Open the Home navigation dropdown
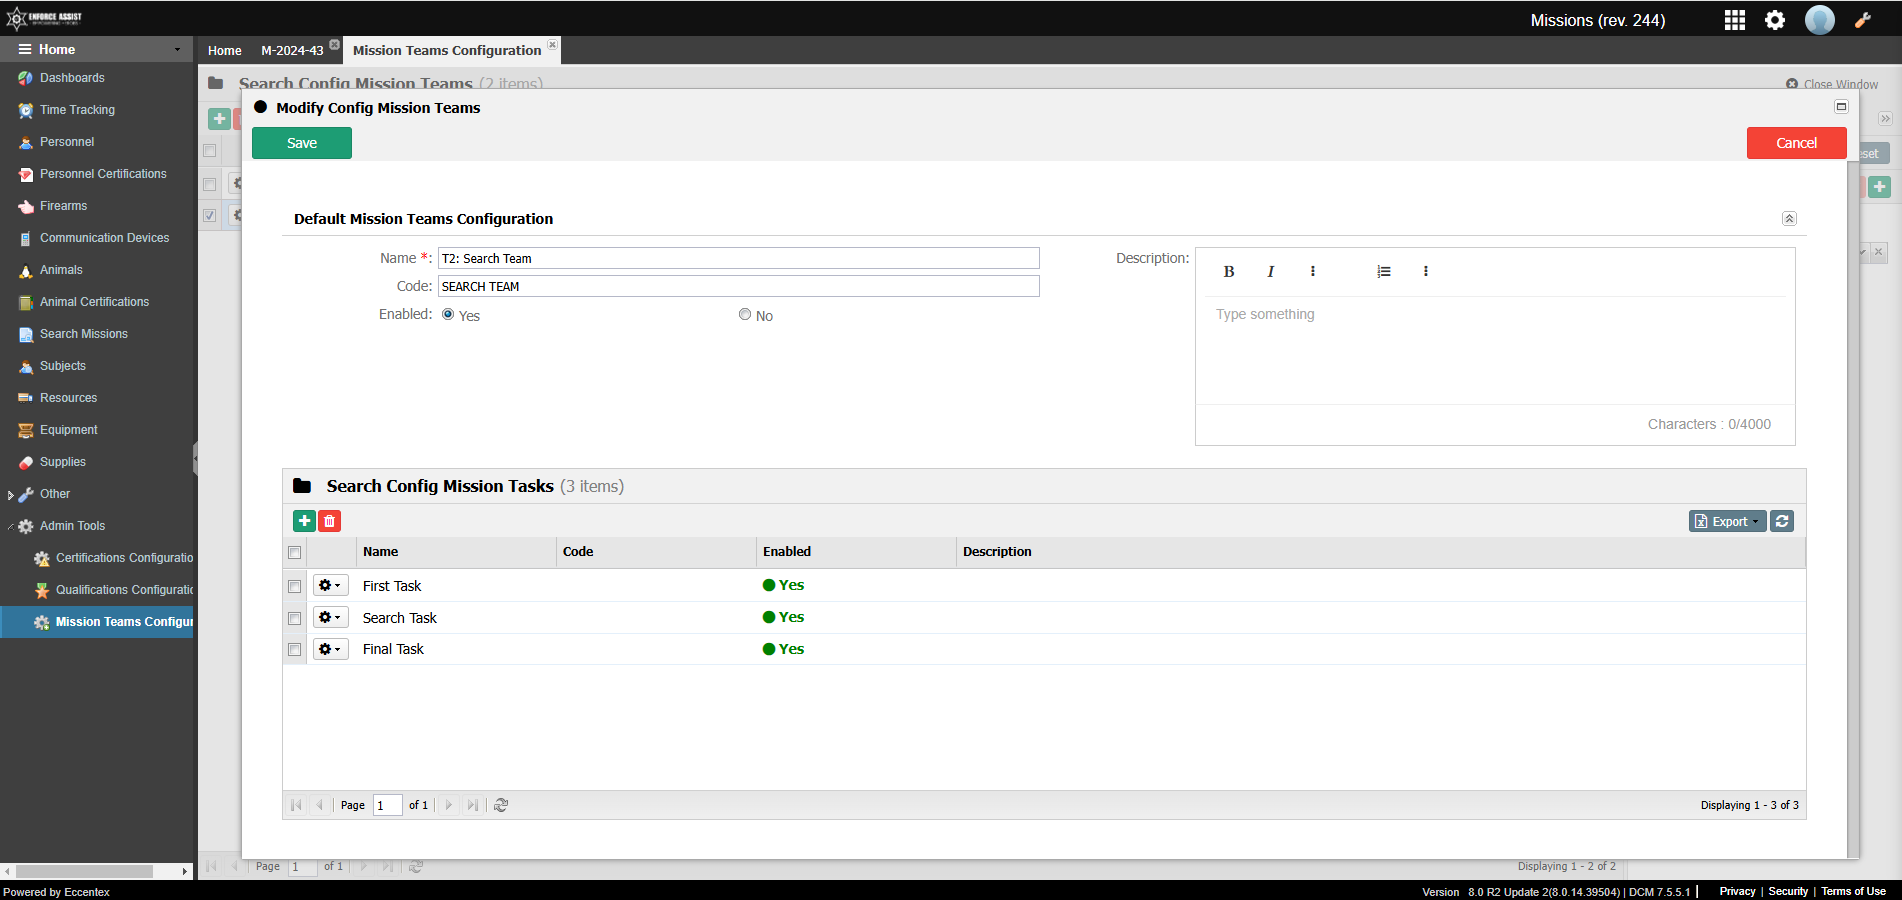The height and width of the screenshot is (900, 1902). pos(96,49)
